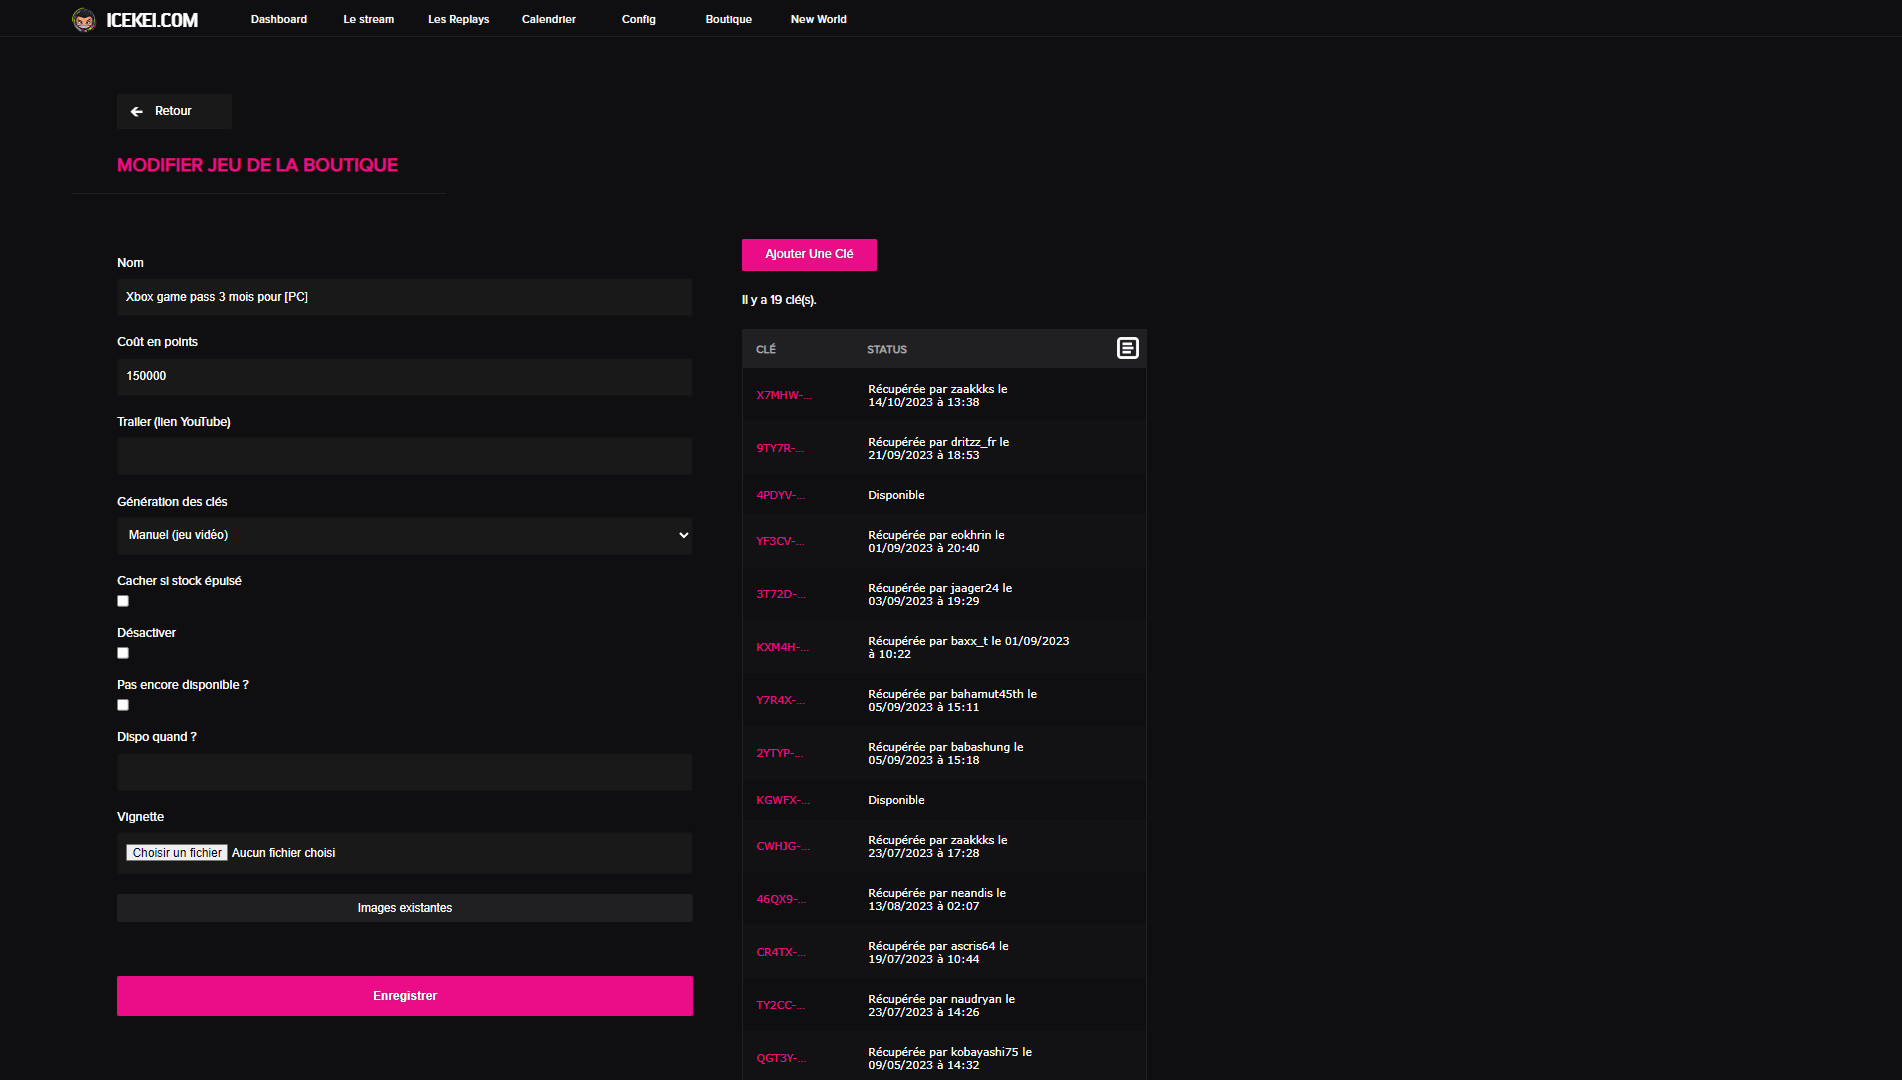Open available key 4PDYV-...
The image size is (1902, 1080).
[780, 495]
